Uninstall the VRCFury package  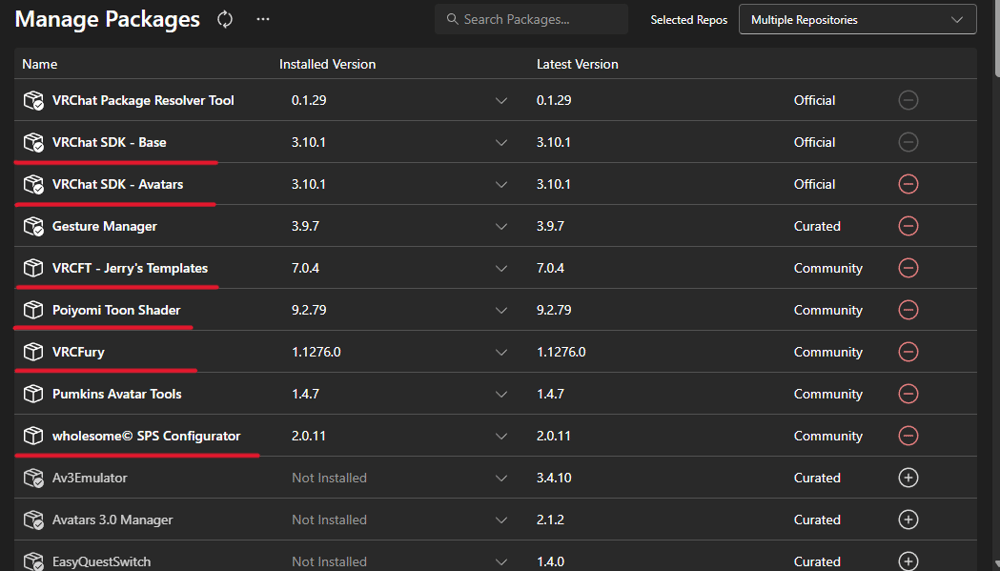tap(908, 352)
